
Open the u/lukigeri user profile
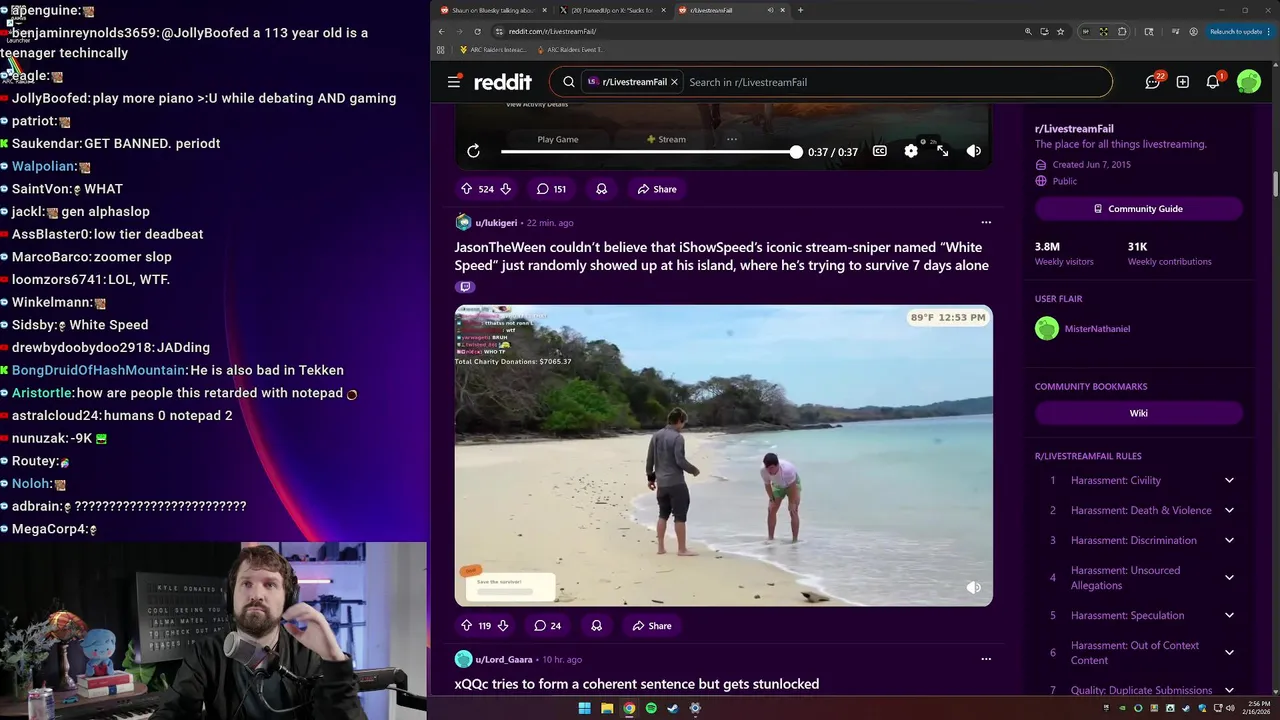click(496, 223)
